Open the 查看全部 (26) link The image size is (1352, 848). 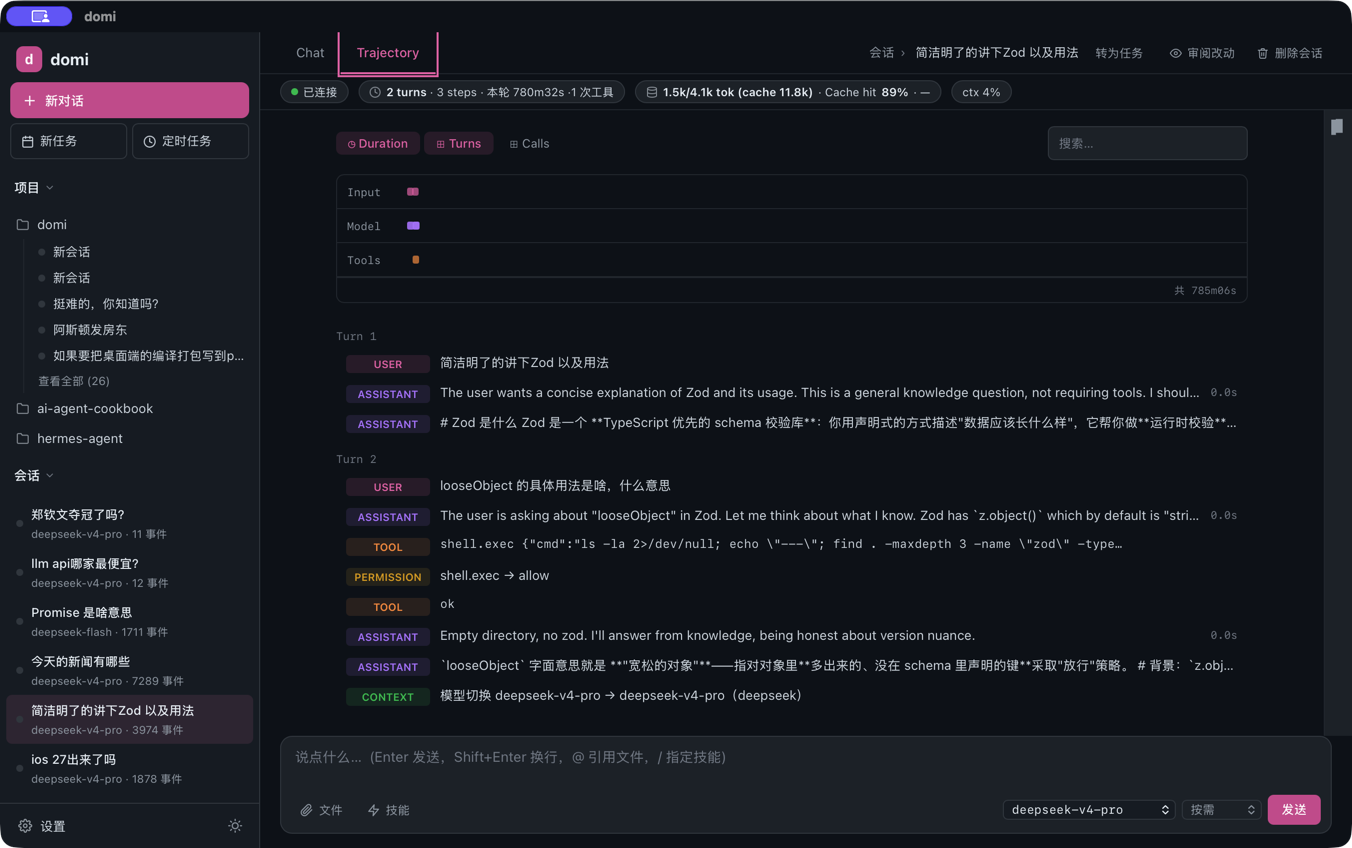click(x=74, y=381)
